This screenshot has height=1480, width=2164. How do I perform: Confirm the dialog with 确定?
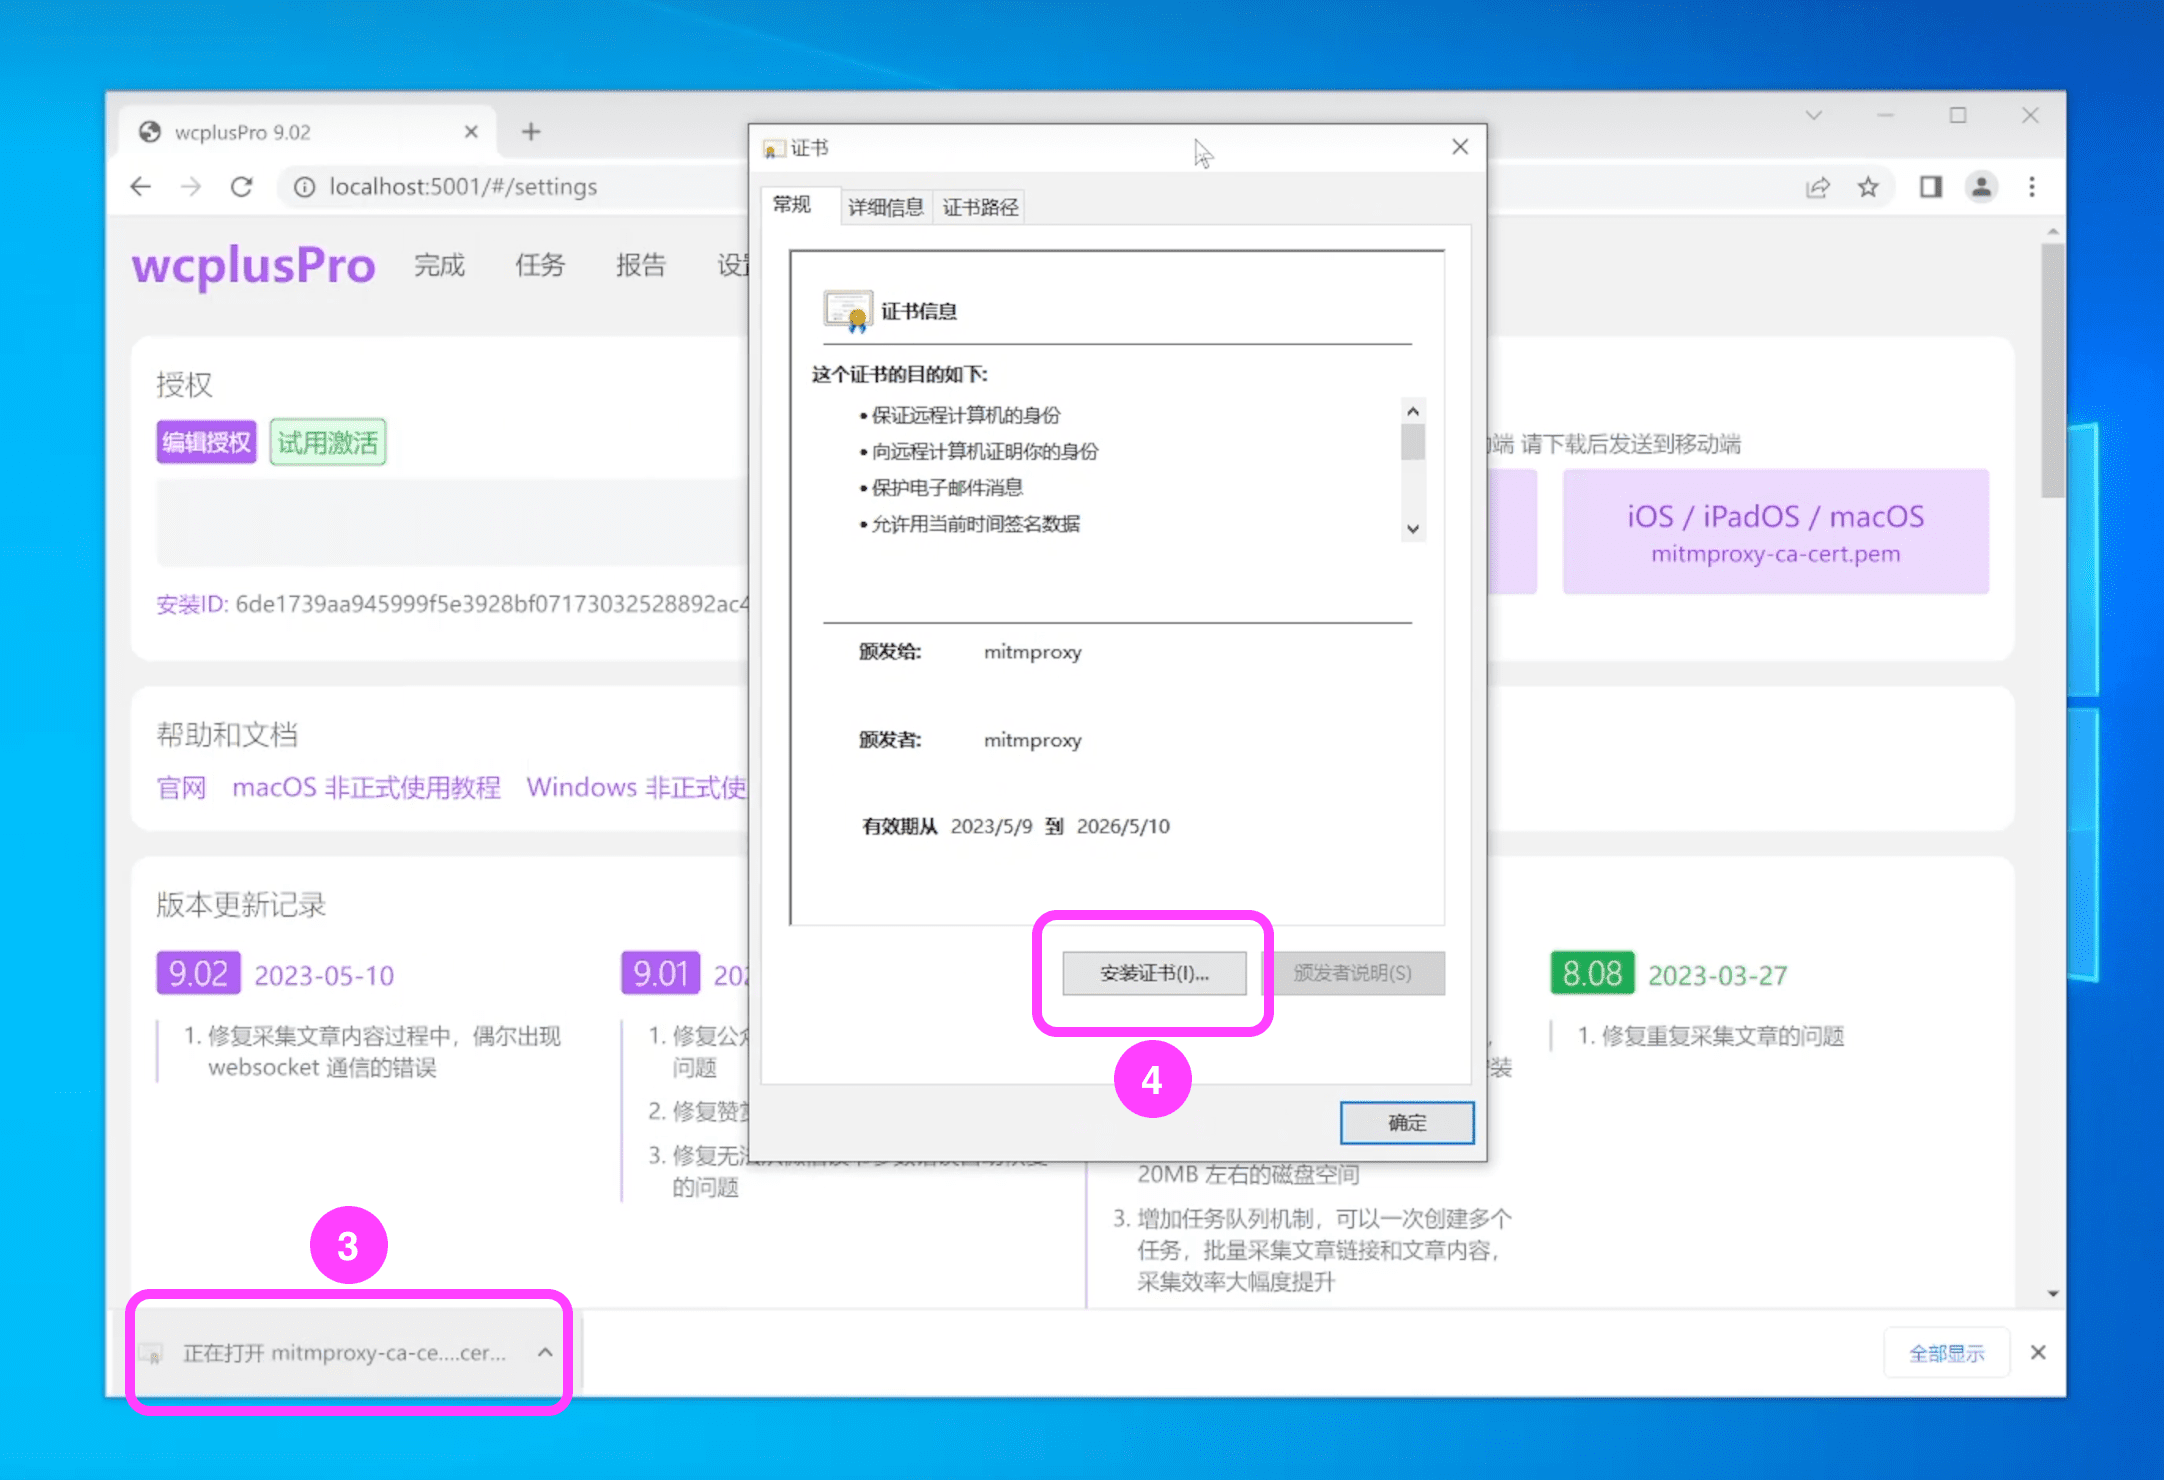(1406, 1122)
